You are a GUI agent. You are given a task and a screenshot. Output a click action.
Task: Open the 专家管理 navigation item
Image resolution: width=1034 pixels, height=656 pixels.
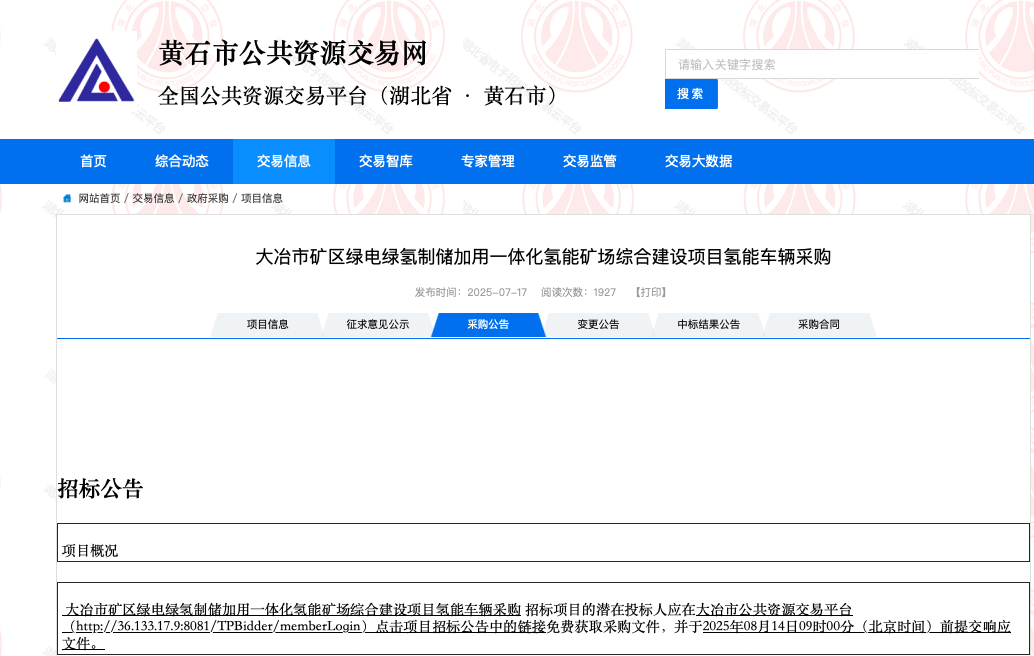488,161
